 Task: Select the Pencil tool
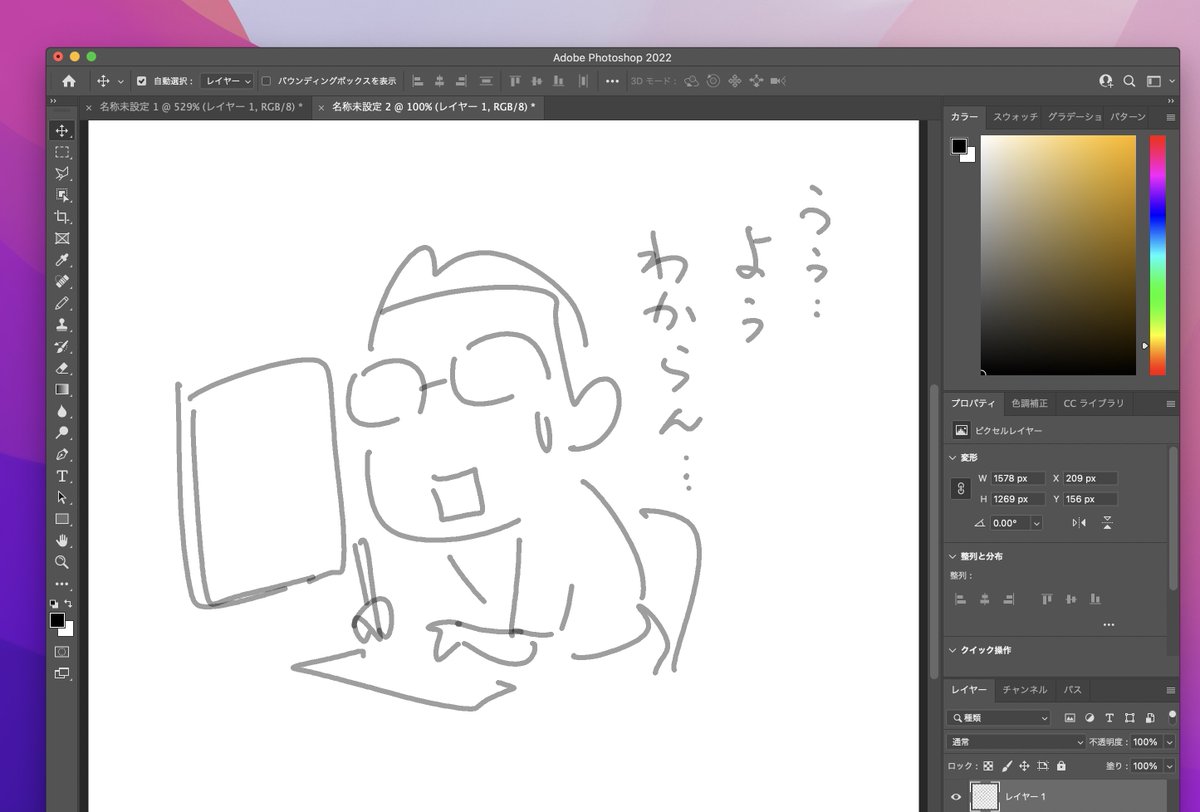click(x=62, y=303)
